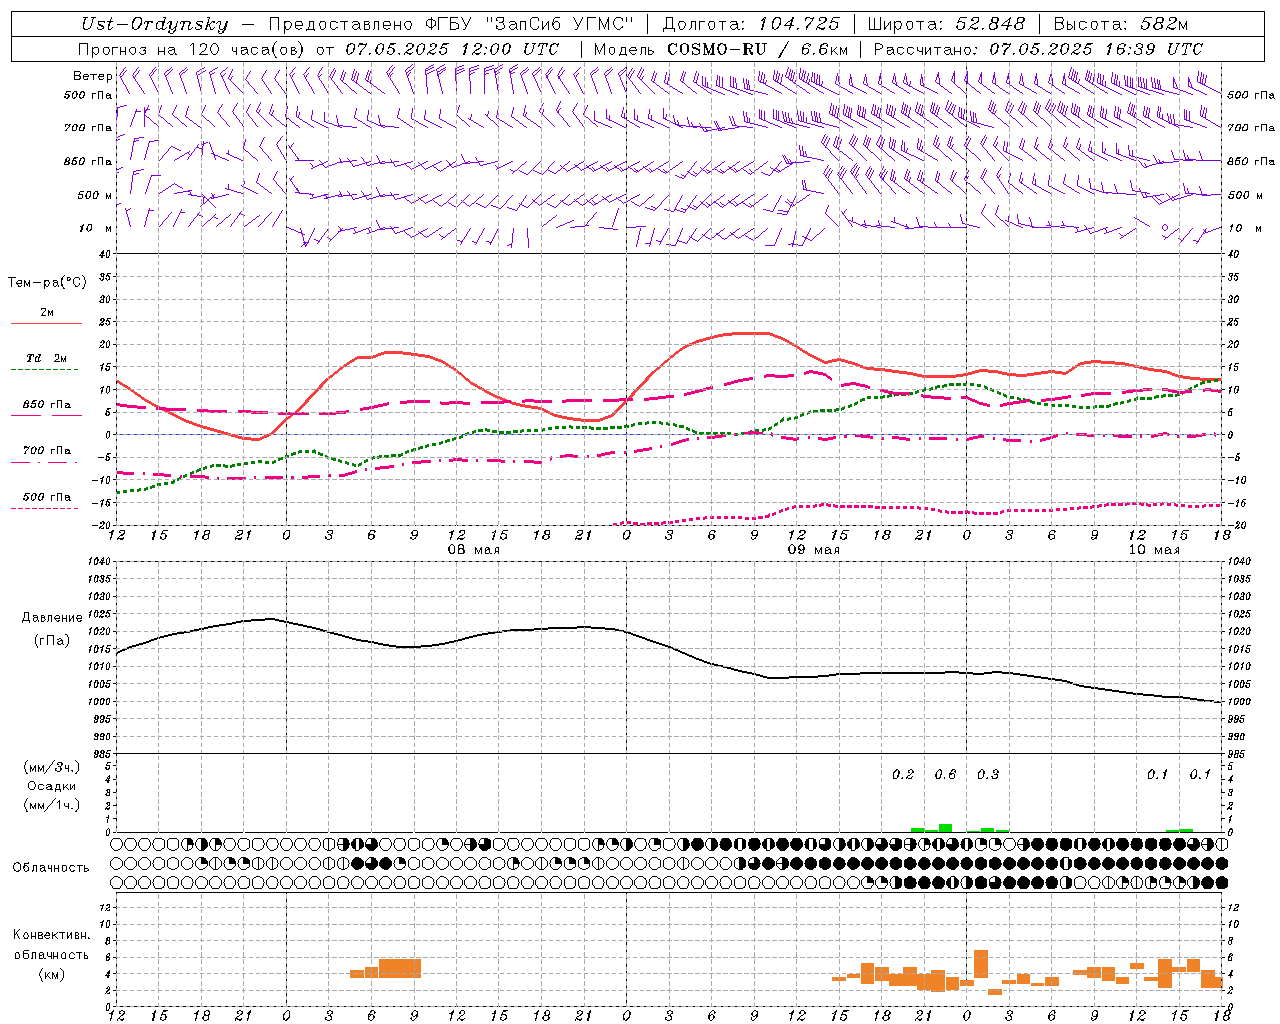Click the Td 2м dew point legend entry

47,358
